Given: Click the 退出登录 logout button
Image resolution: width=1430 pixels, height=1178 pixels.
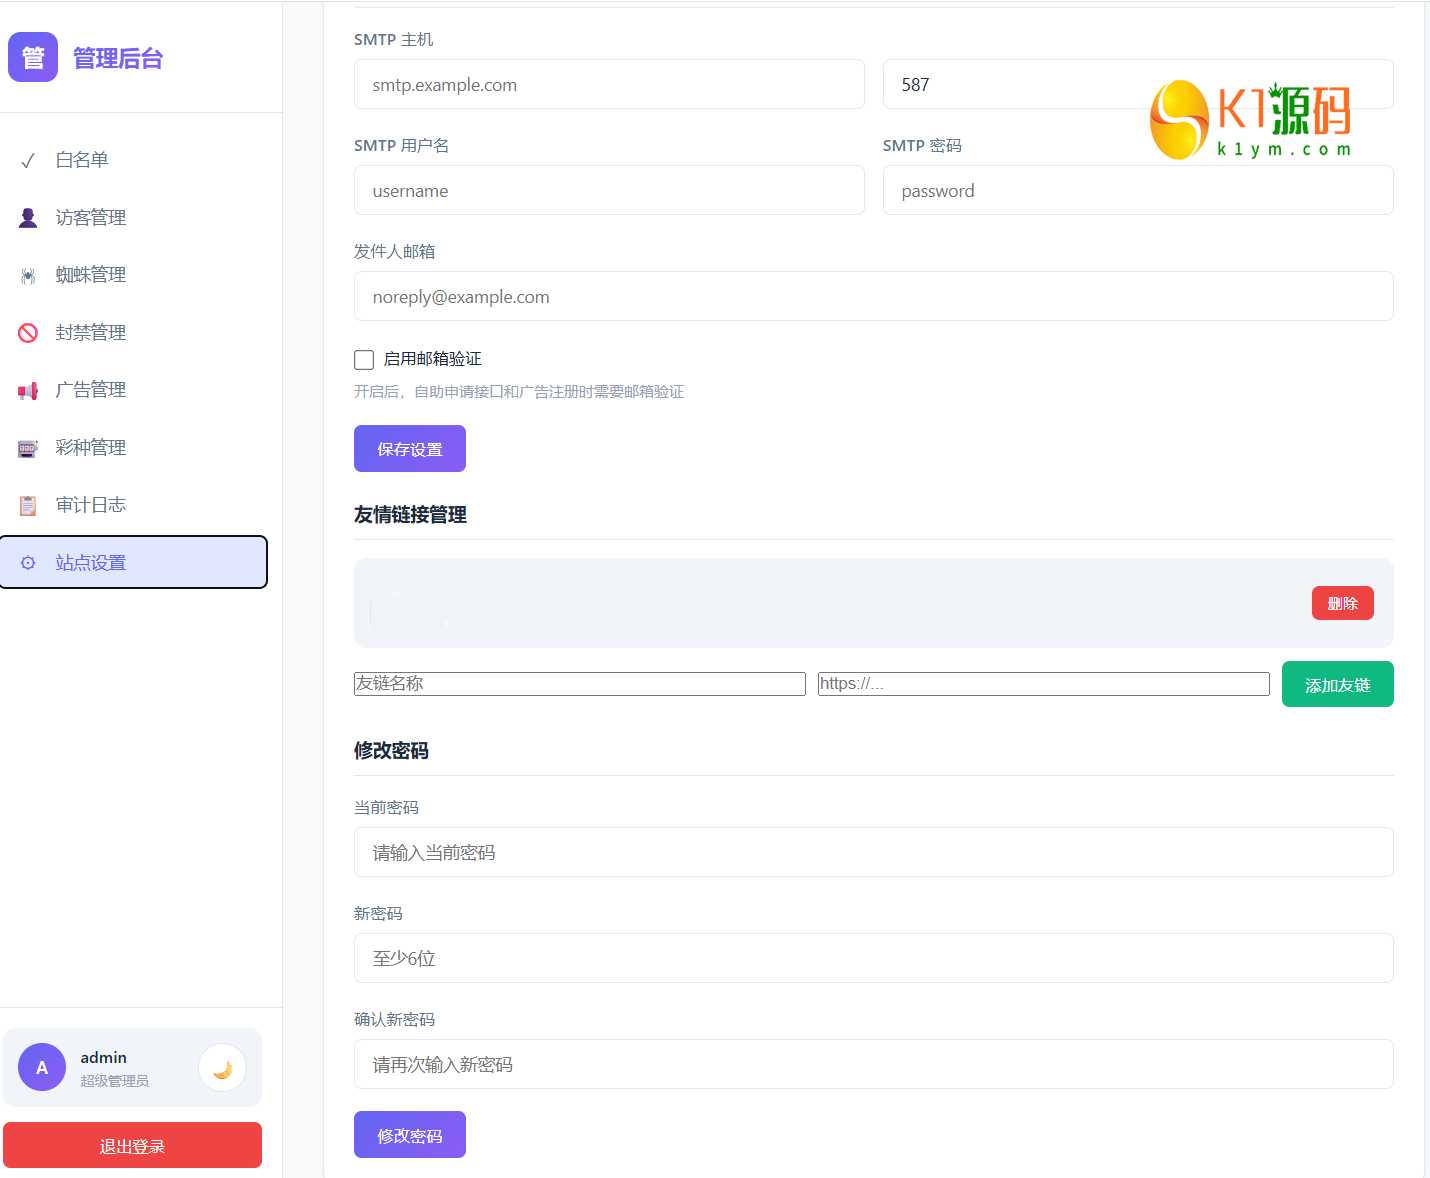Looking at the screenshot, I should [x=132, y=1145].
